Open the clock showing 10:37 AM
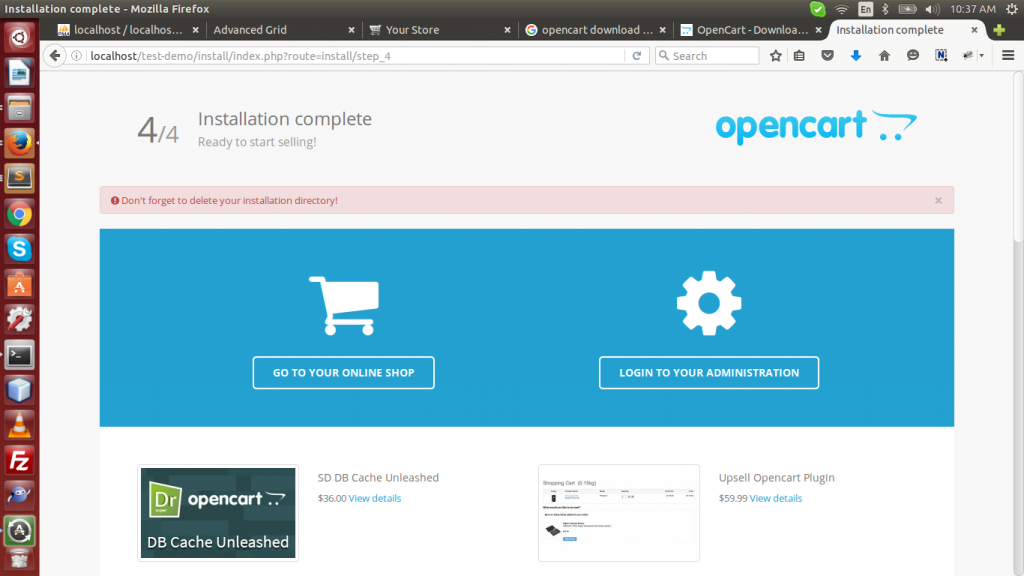The width and height of the screenshot is (1024, 576). click(x=973, y=9)
